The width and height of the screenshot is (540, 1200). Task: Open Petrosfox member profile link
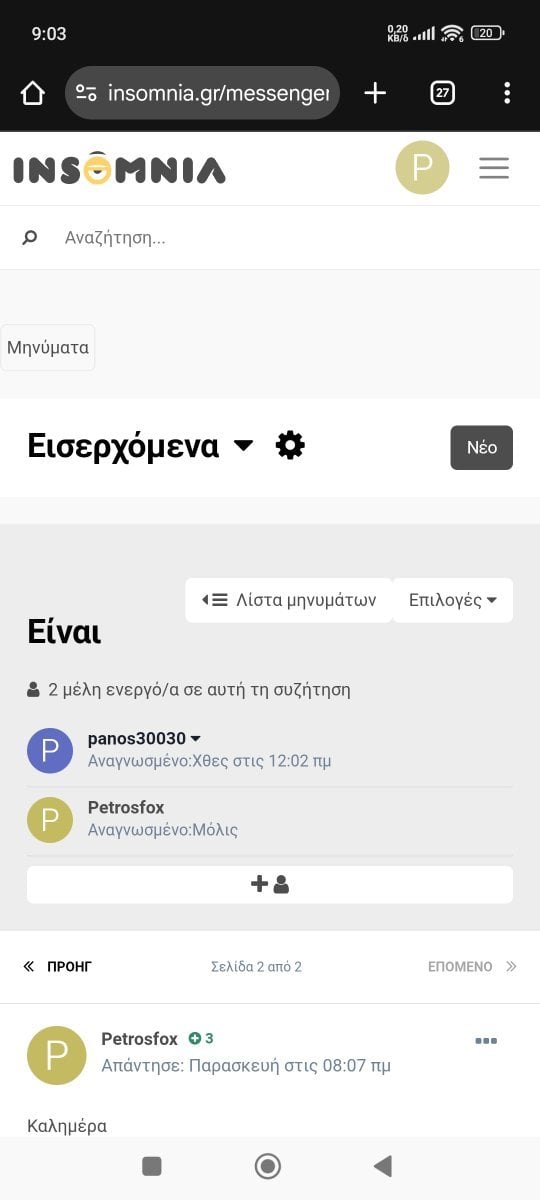126,807
